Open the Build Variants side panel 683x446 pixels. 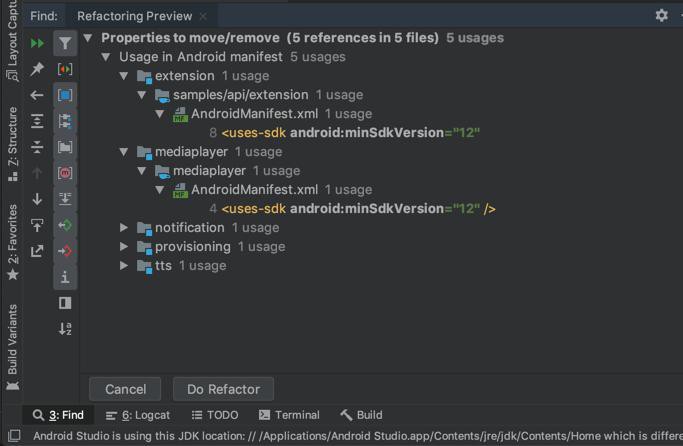click(x=13, y=347)
